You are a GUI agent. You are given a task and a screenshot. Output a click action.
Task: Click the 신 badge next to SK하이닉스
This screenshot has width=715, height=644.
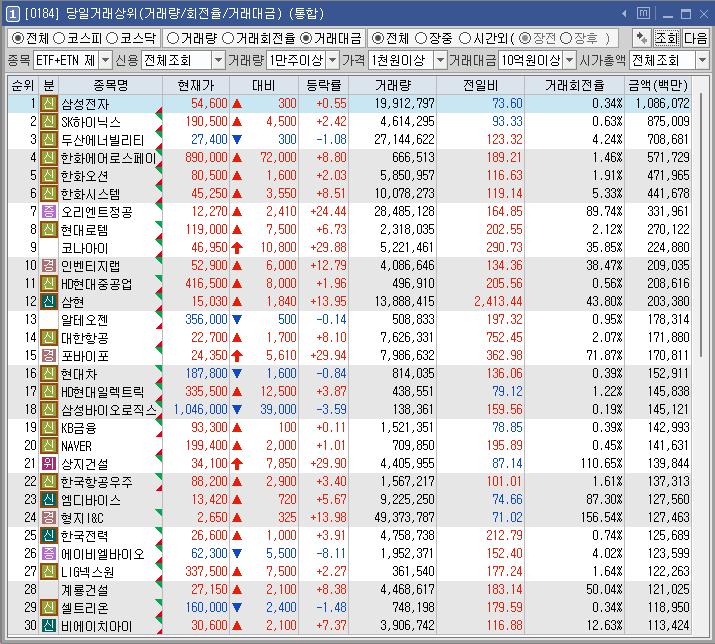49,122
